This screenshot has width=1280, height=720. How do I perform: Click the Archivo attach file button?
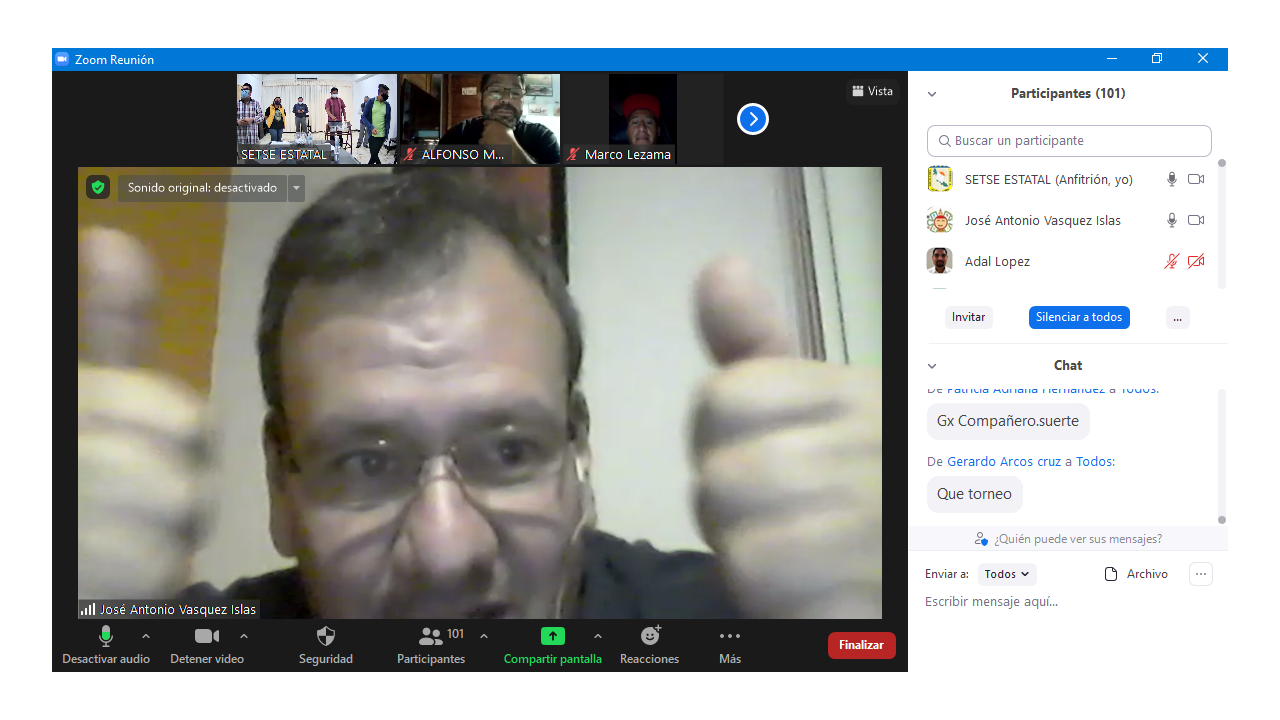(x=1136, y=574)
